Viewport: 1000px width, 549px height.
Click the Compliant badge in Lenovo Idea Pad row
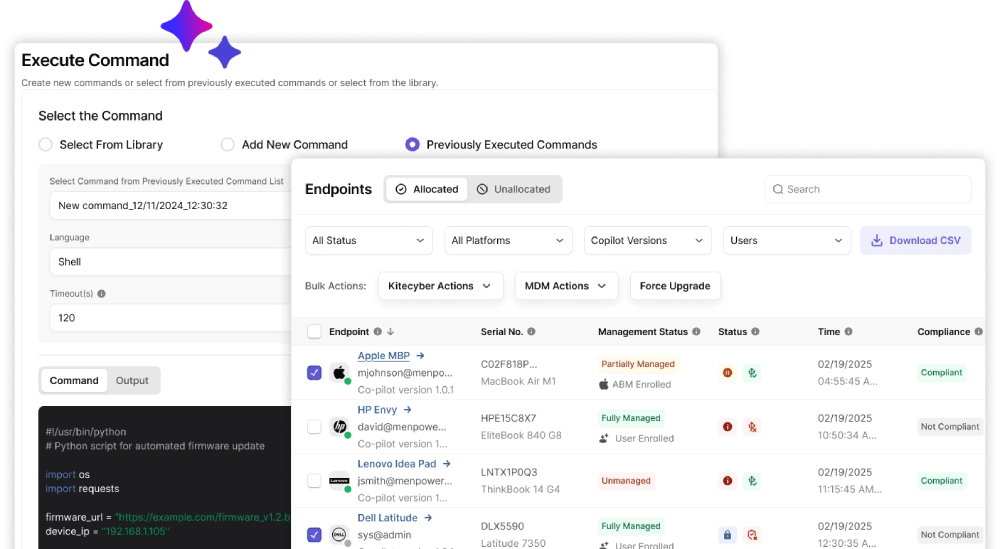pos(941,481)
